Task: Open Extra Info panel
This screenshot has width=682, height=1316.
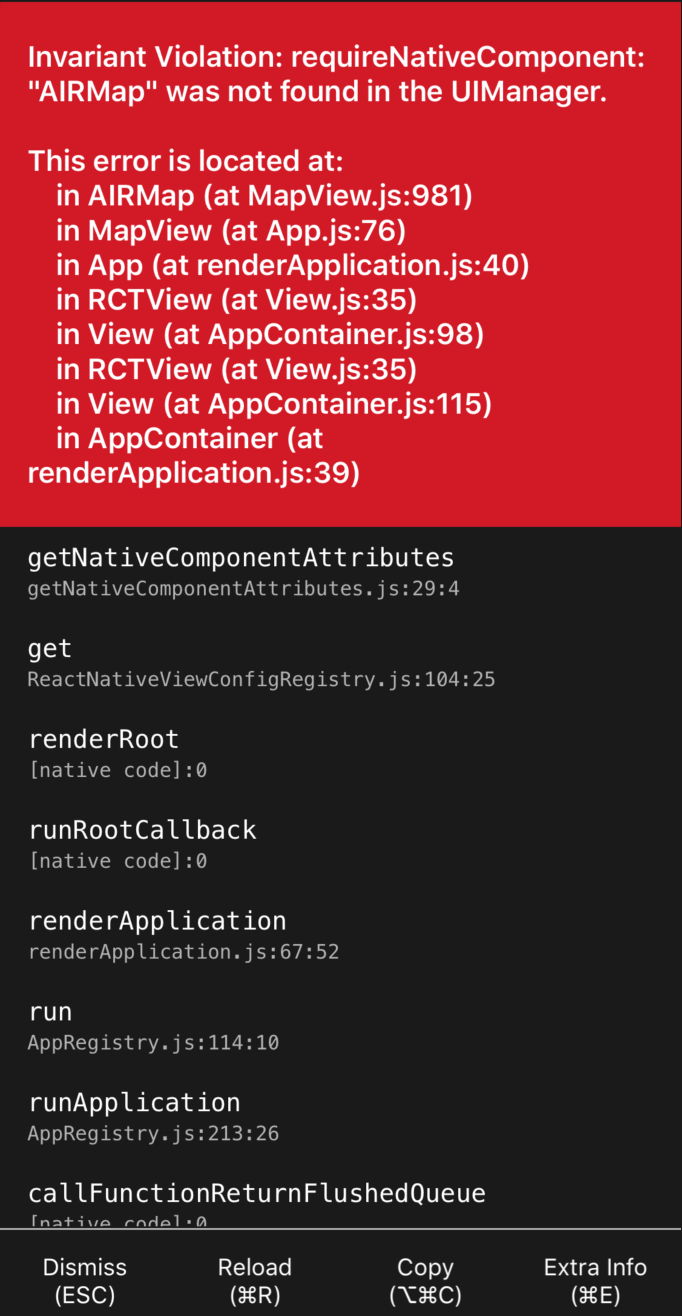Action: coord(595,1280)
